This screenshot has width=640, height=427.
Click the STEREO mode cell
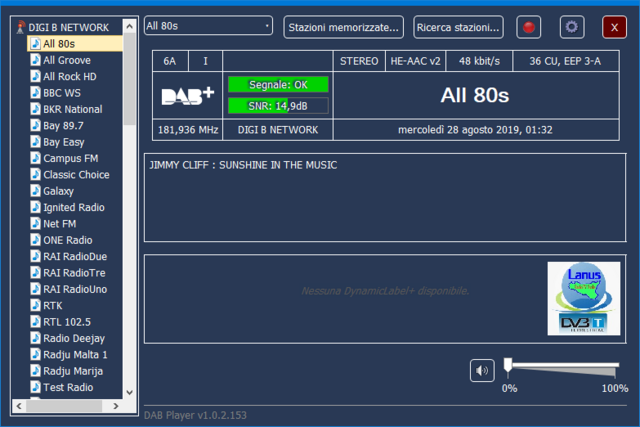pyautogui.click(x=359, y=61)
